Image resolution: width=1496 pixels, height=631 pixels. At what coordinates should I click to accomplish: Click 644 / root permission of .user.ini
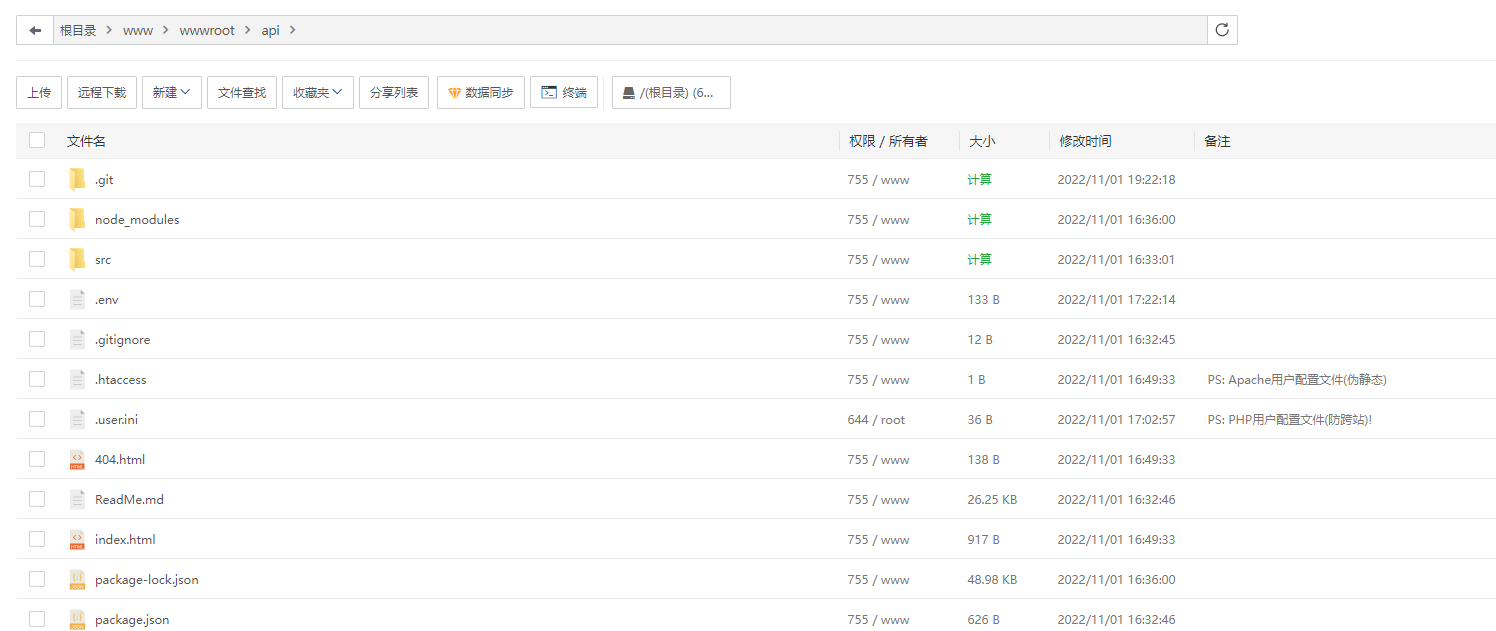coord(876,419)
